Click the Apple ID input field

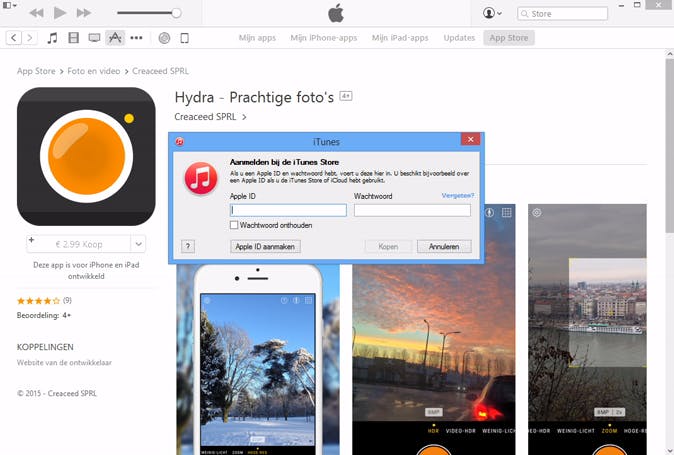pyautogui.click(x=288, y=210)
